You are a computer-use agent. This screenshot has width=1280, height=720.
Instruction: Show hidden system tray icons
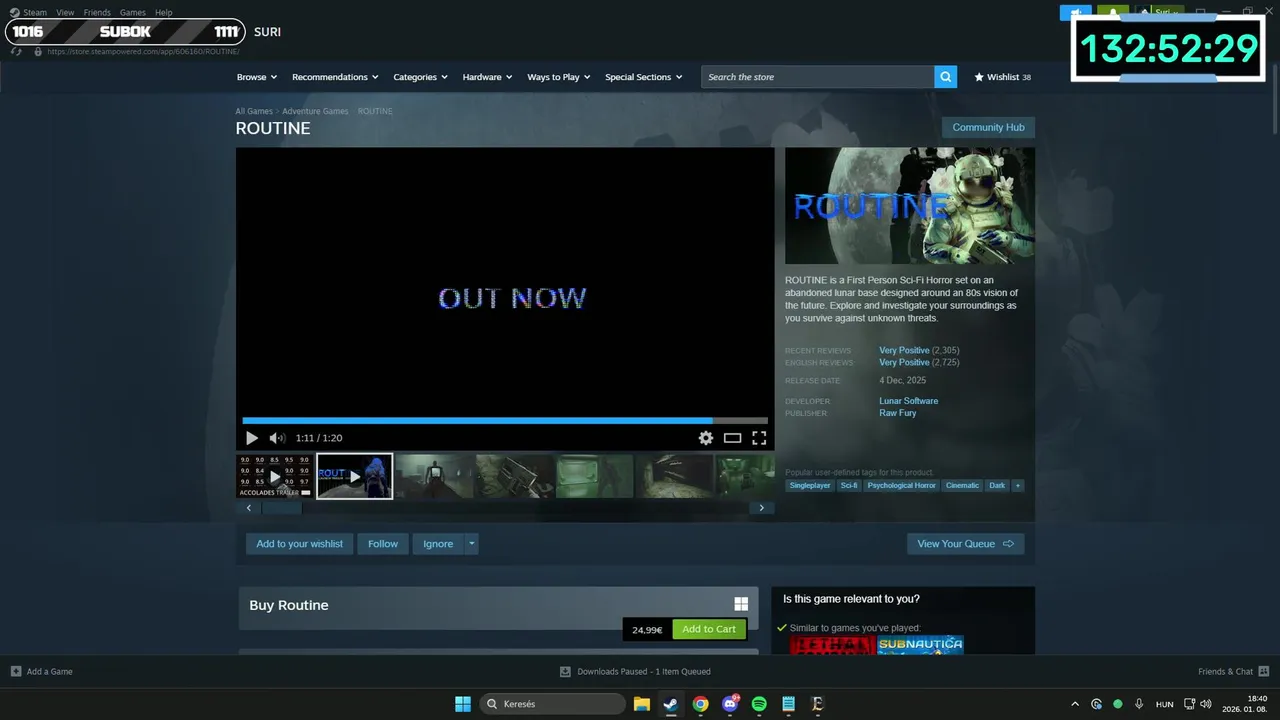coord(1075,704)
